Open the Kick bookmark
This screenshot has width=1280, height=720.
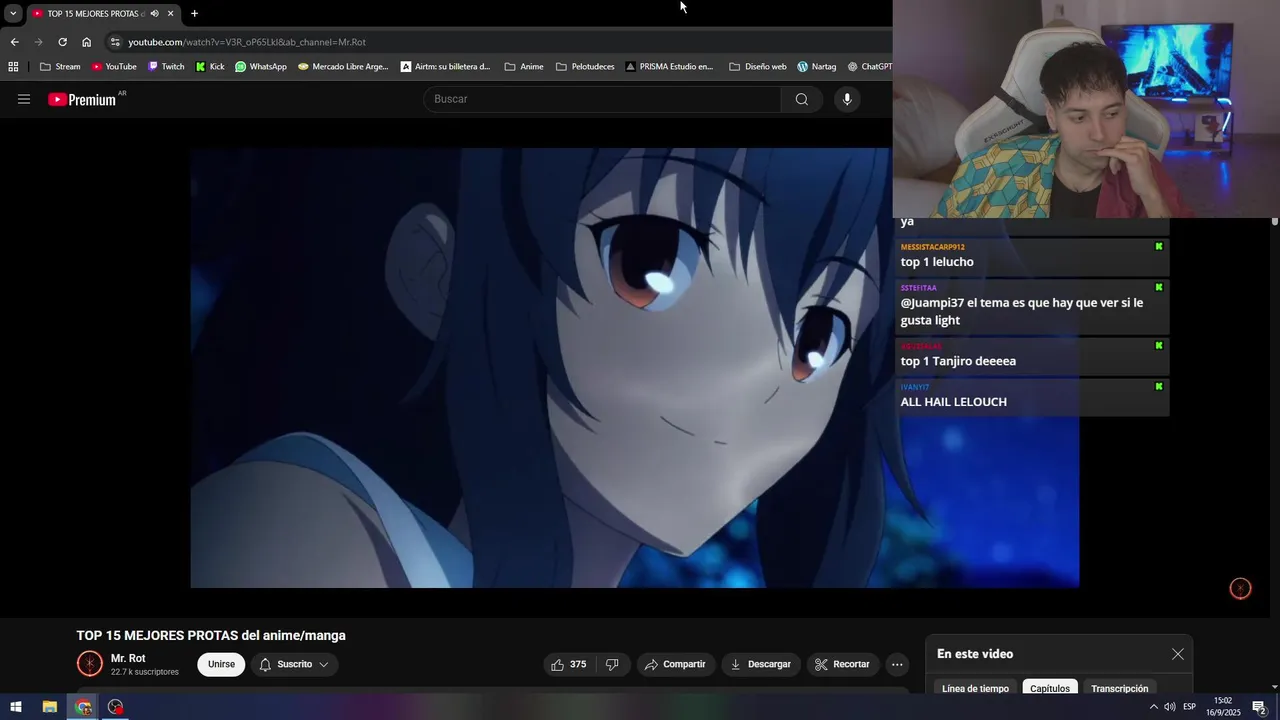pyautogui.click(x=210, y=67)
